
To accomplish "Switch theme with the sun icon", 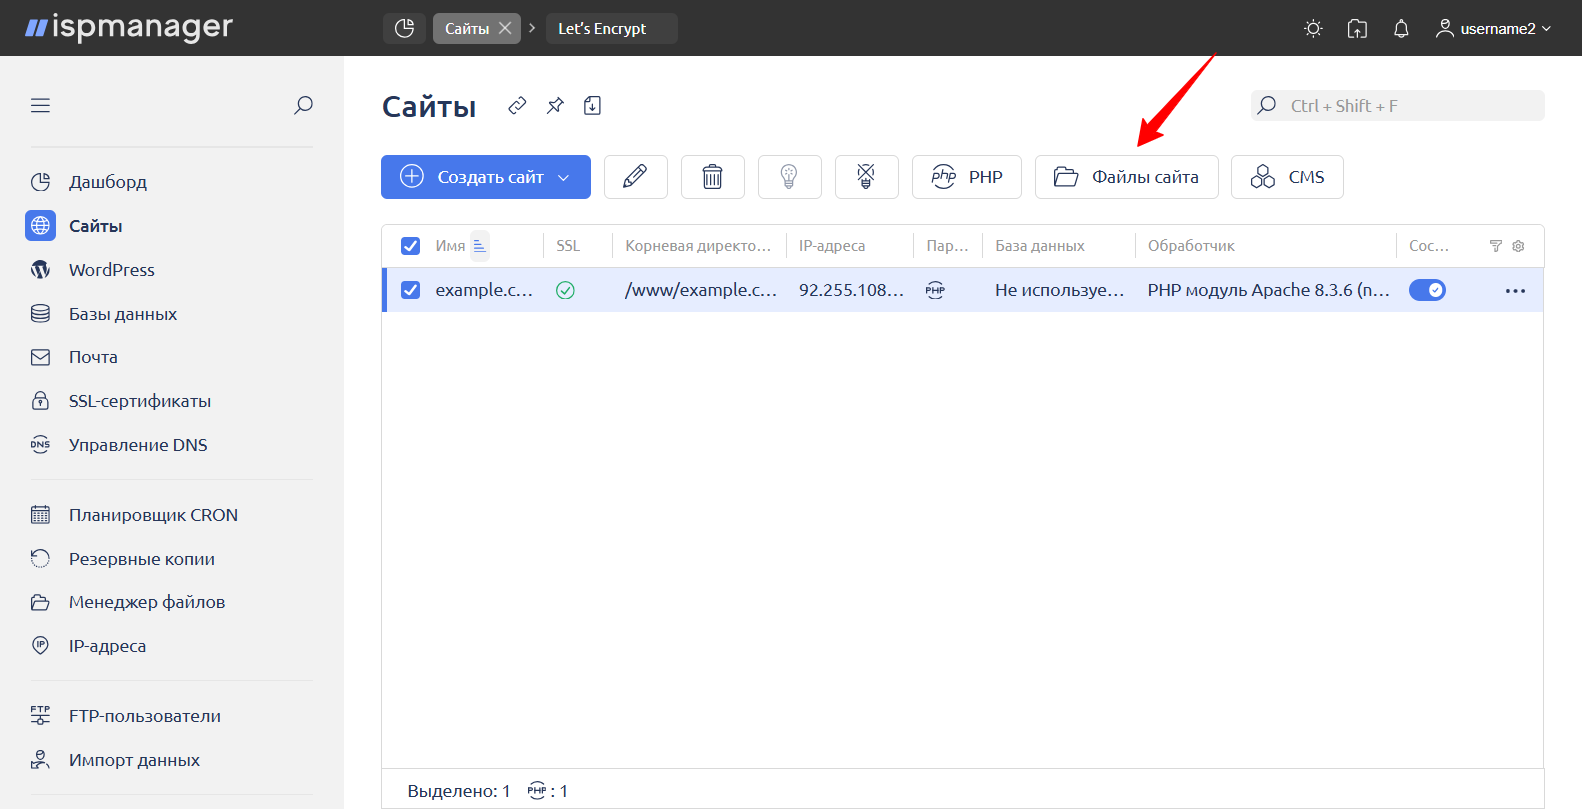I will tap(1313, 29).
